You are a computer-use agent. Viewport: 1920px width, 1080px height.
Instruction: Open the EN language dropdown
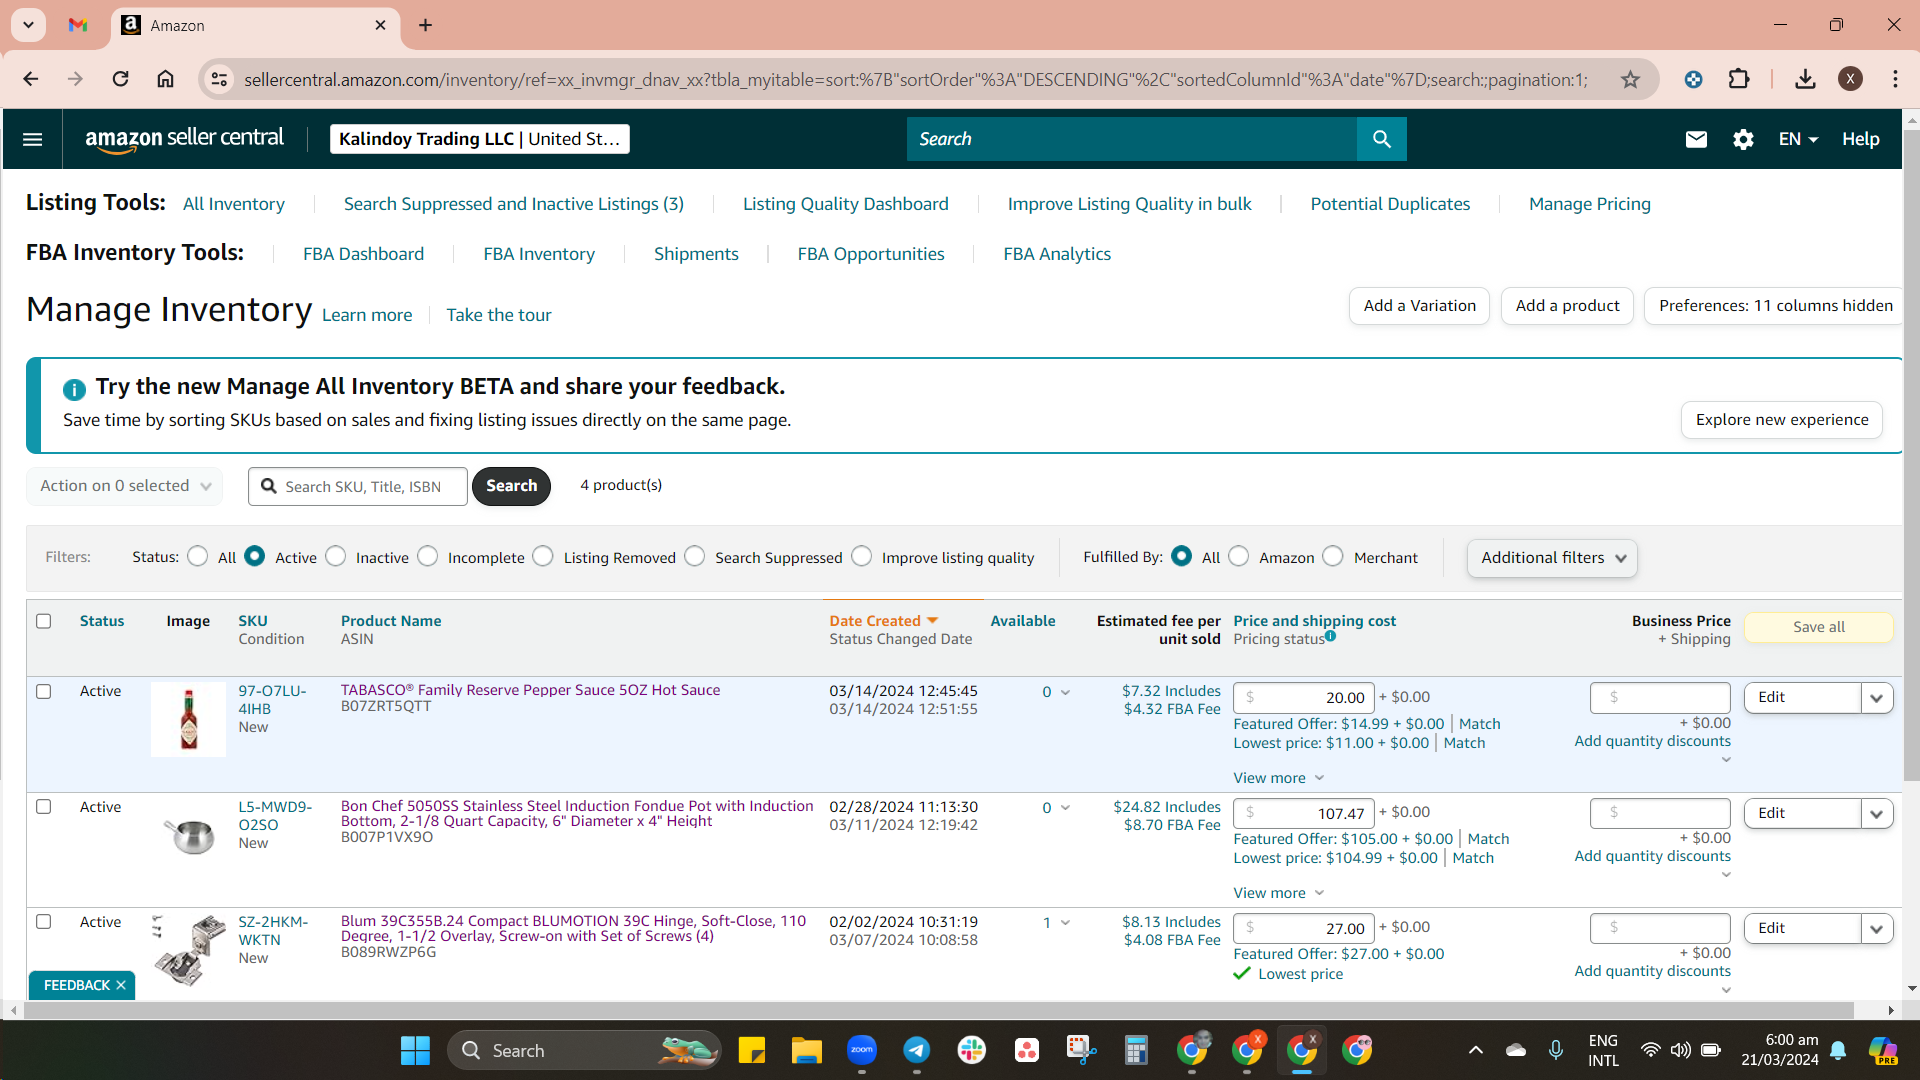tap(1798, 139)
